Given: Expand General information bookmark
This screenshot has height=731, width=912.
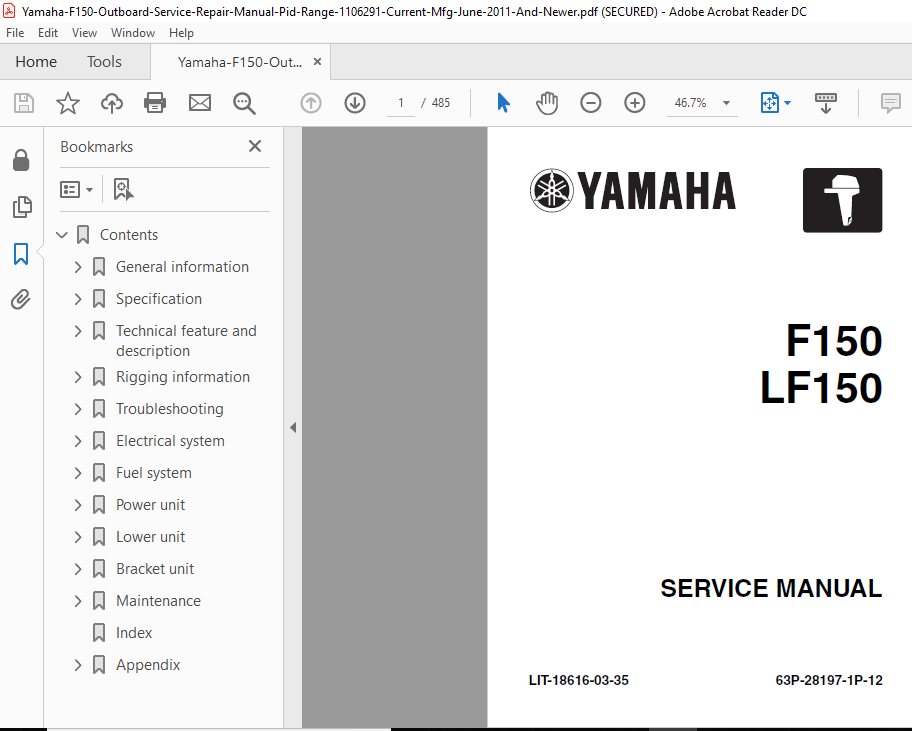Looking at the screenshot, I should 78,267.
